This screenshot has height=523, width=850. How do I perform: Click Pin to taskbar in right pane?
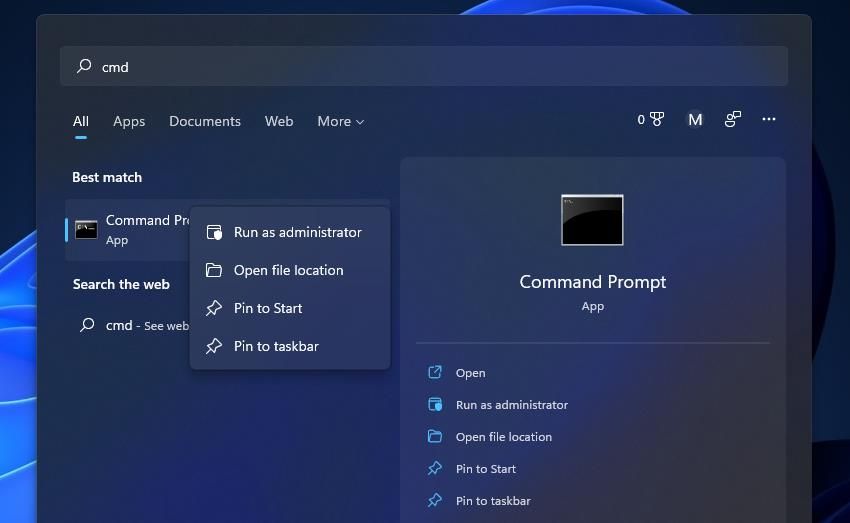coord(493,501)
